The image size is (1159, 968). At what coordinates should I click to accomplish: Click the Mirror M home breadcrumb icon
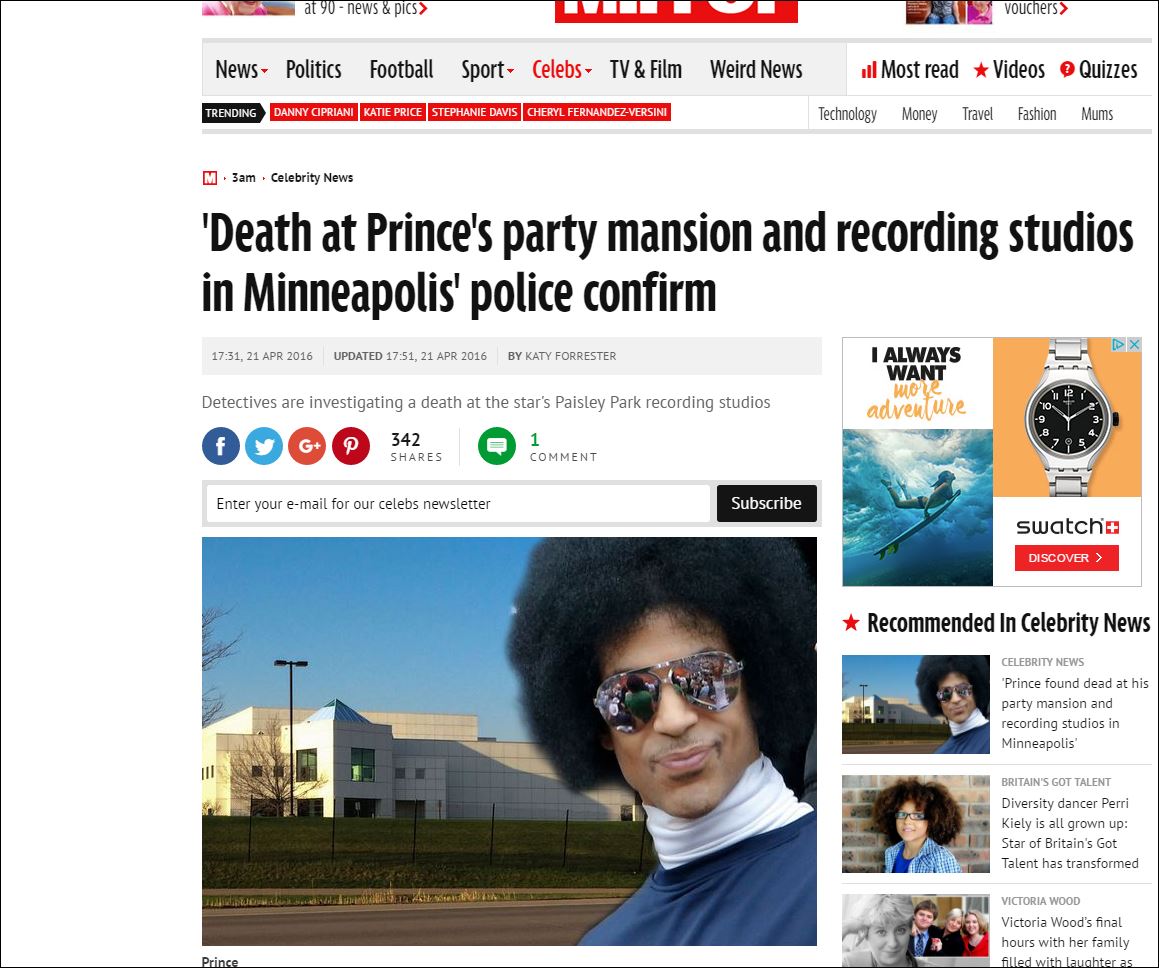point(210,178)
